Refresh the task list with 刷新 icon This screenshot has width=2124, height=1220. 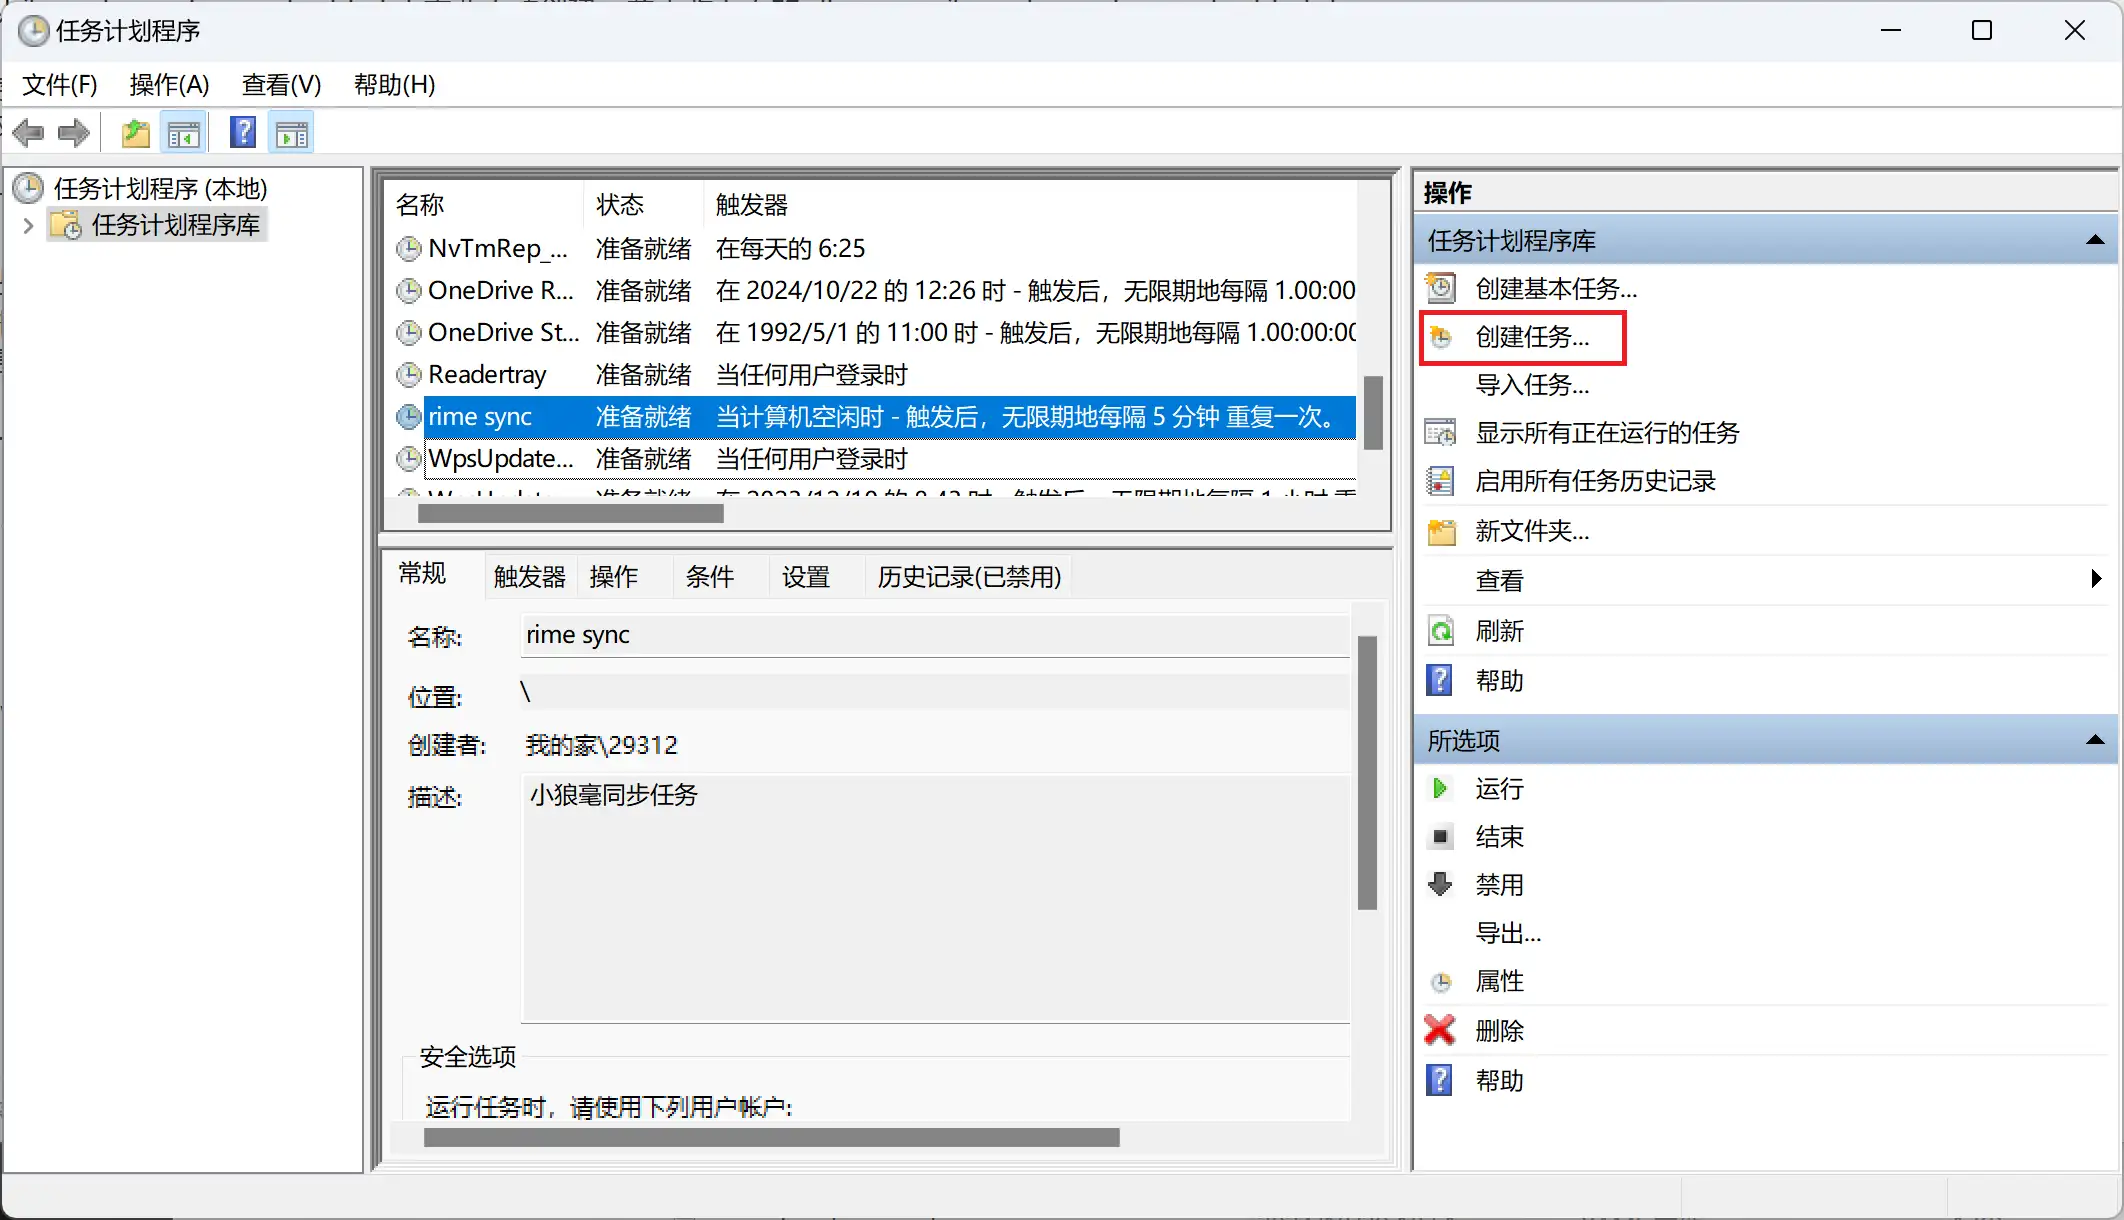click(1440, 630)
